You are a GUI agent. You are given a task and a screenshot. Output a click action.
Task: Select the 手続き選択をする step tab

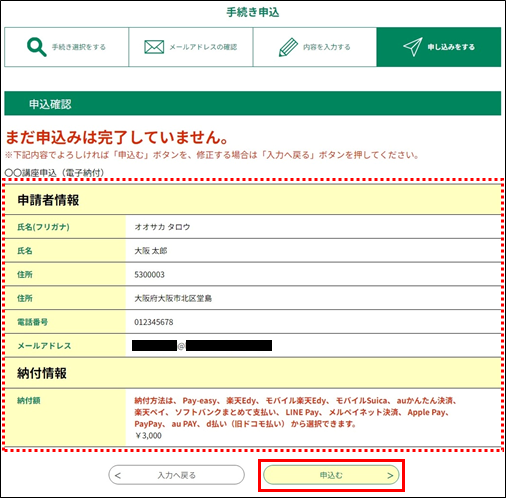[66, 47]
